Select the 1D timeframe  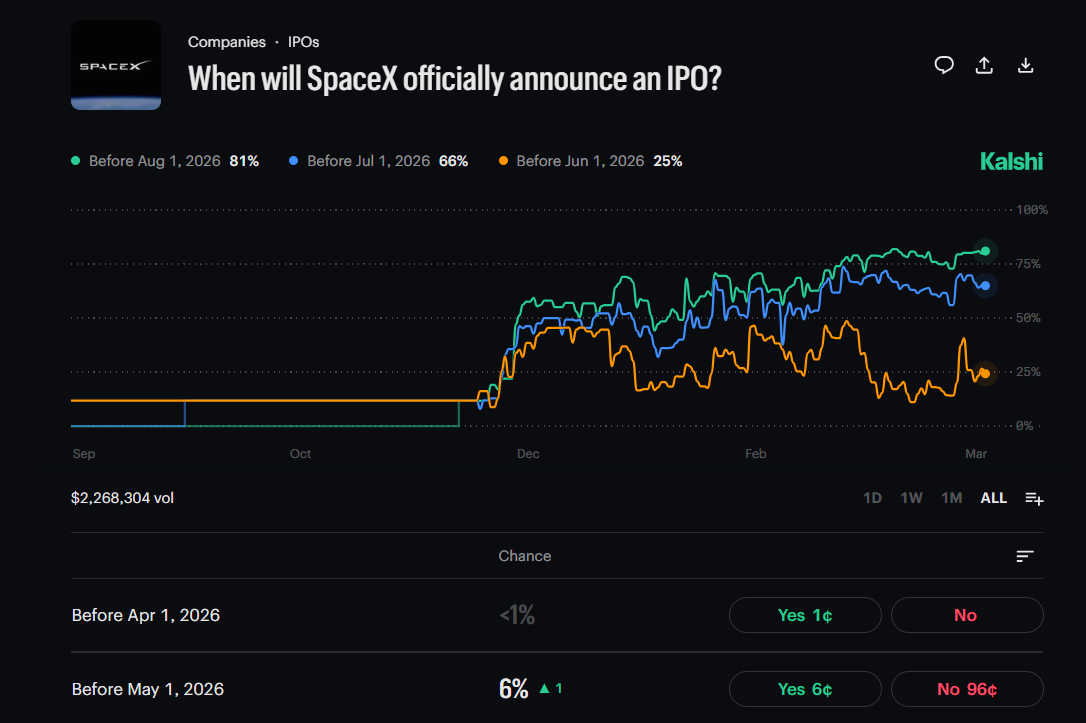coord(872,497)
